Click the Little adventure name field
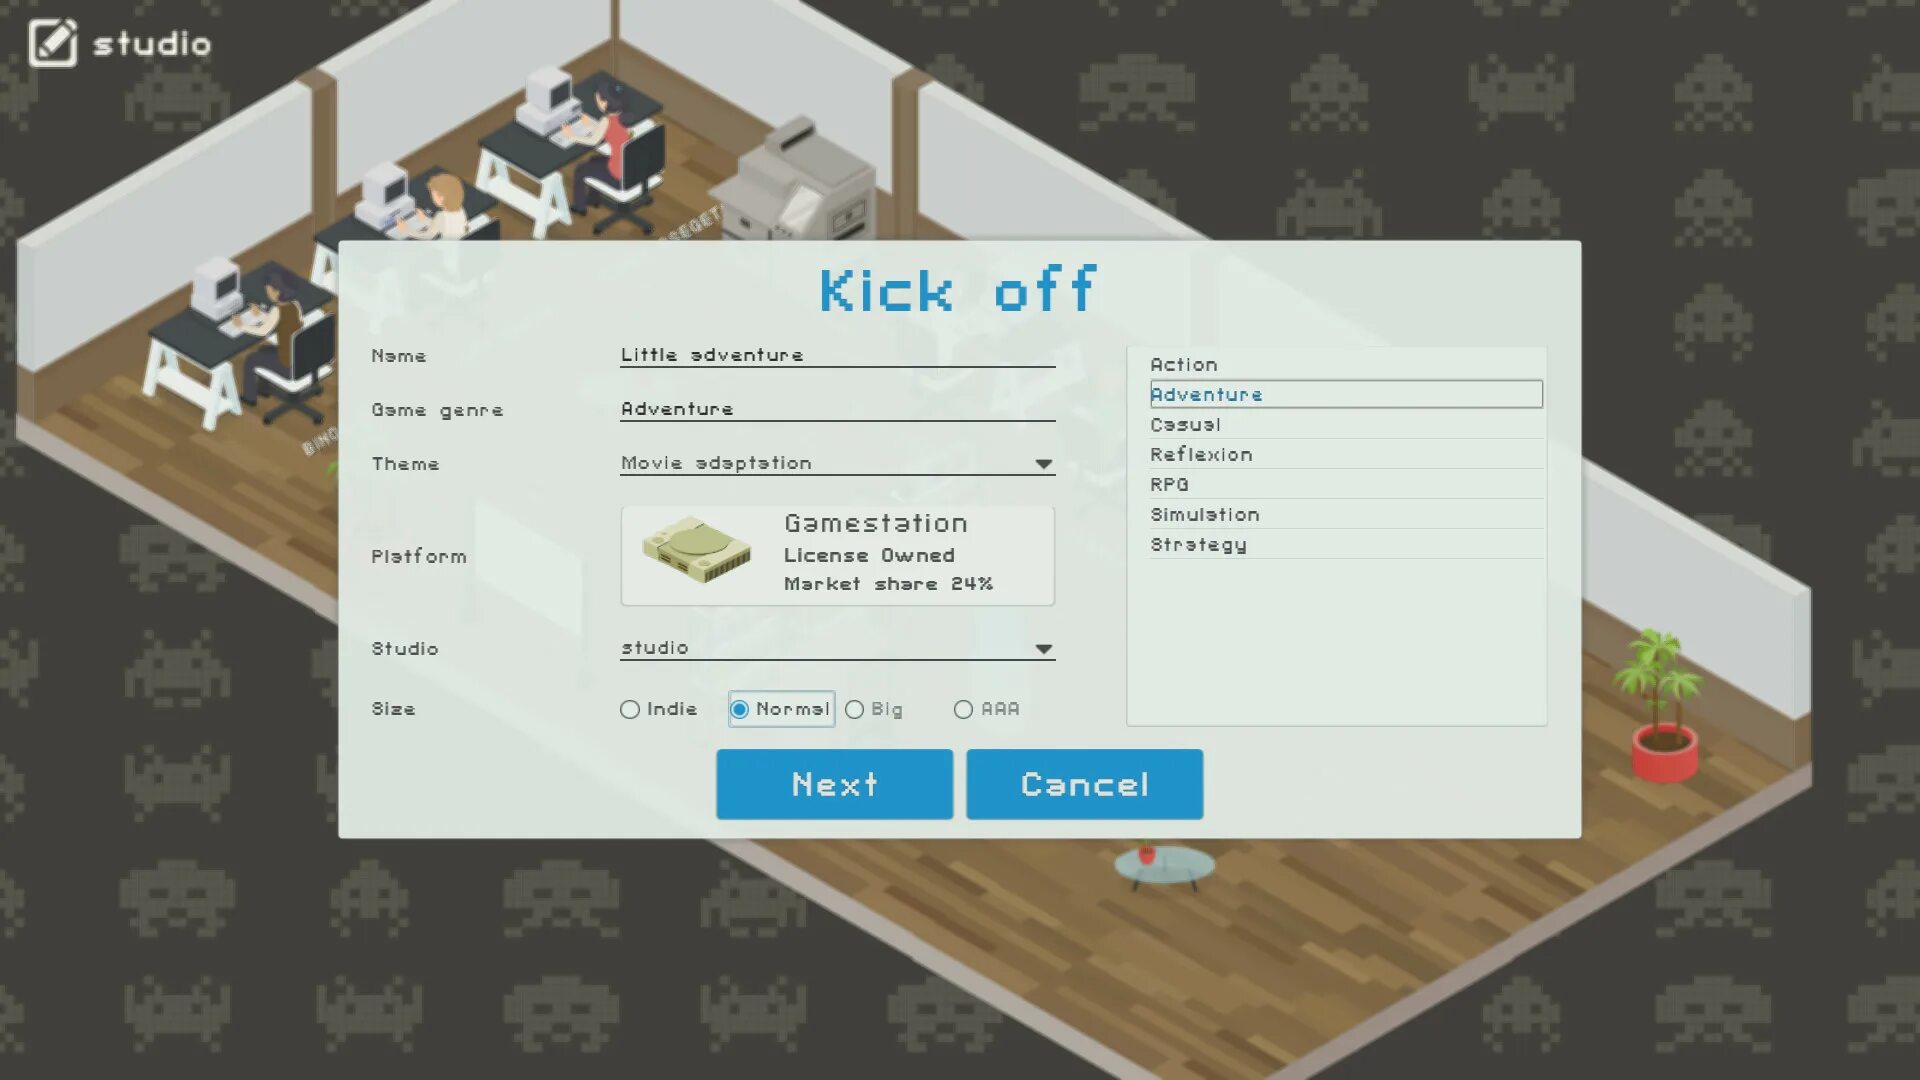1920x1080 pixels. click(x=837, y=355)
